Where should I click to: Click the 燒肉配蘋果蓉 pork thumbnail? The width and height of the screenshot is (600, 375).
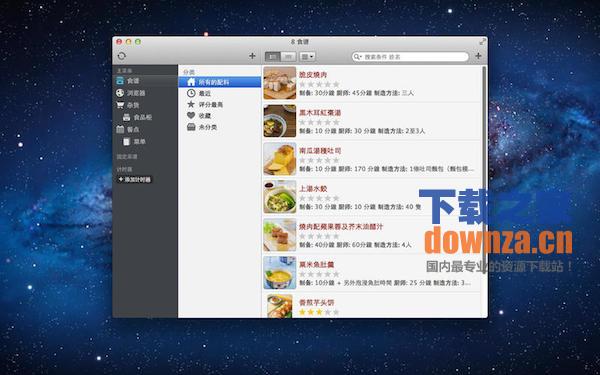280,235
